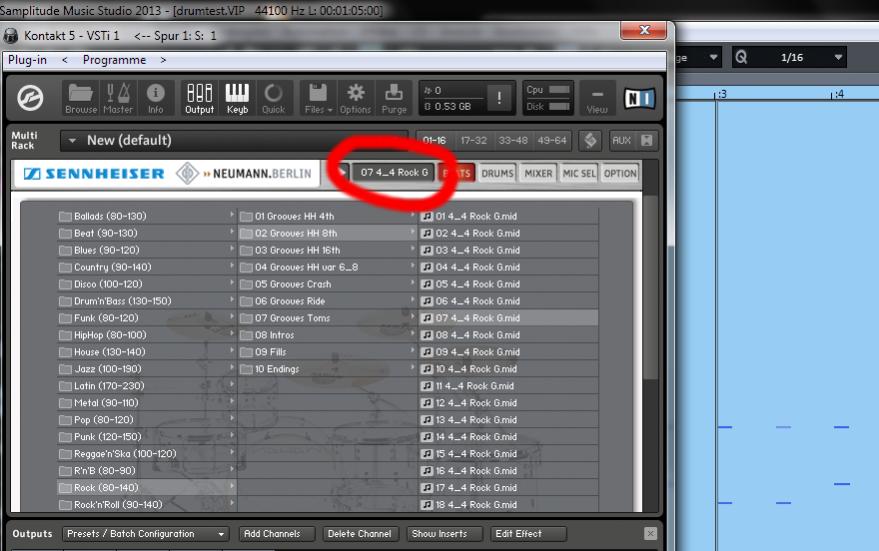The height and width of the screenshot is (551, 879).
Task: Select 07 4_4 Rock G.mid file
Action: point(508,318)
